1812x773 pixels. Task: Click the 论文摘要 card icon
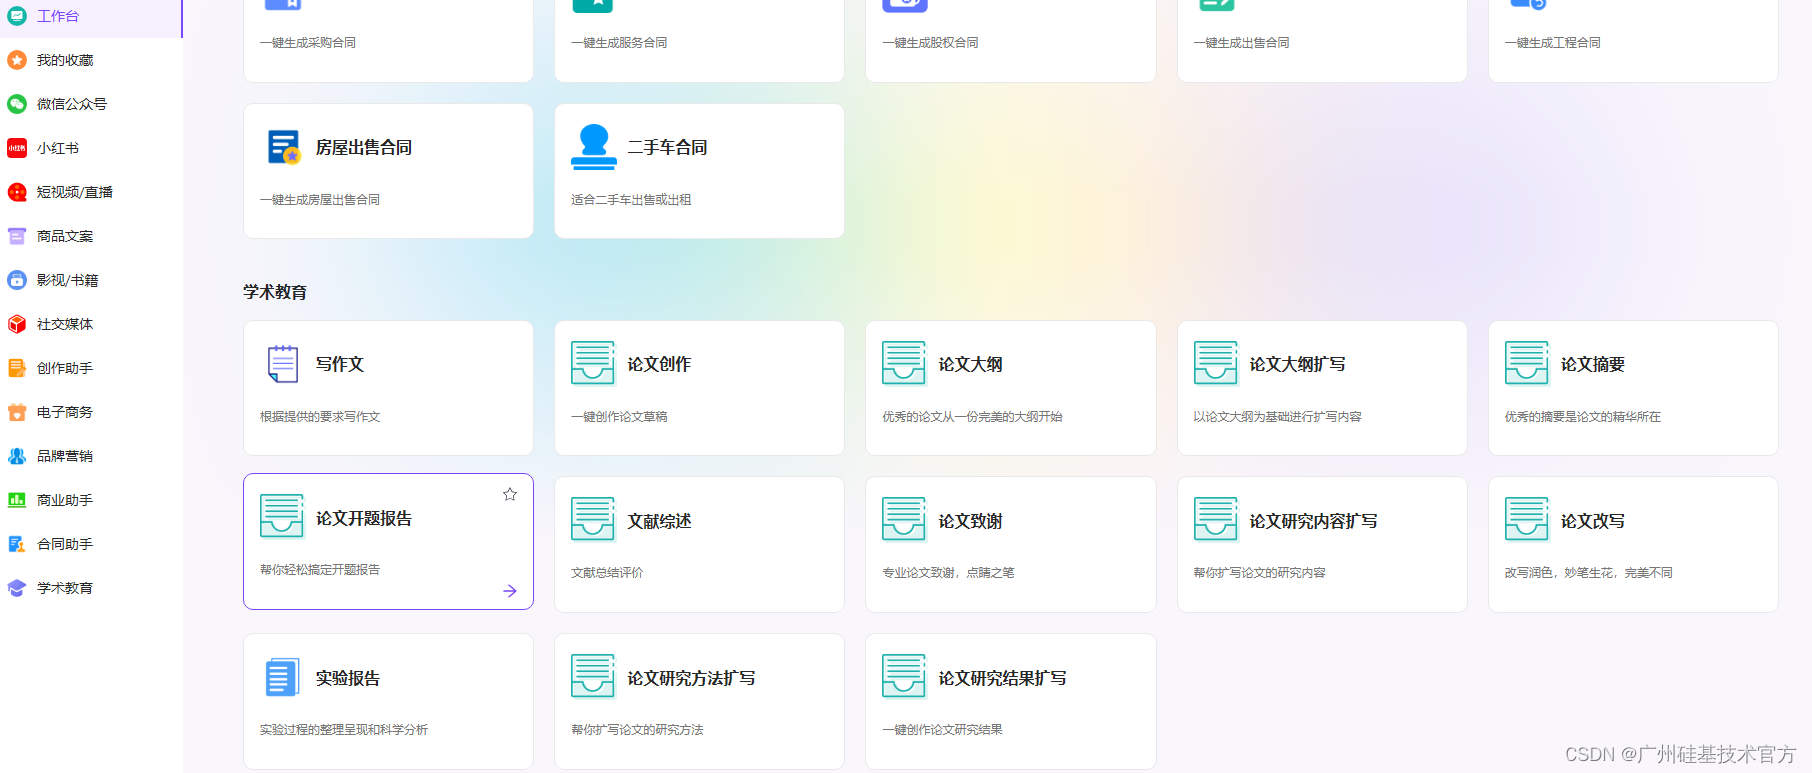(1527, 363)
